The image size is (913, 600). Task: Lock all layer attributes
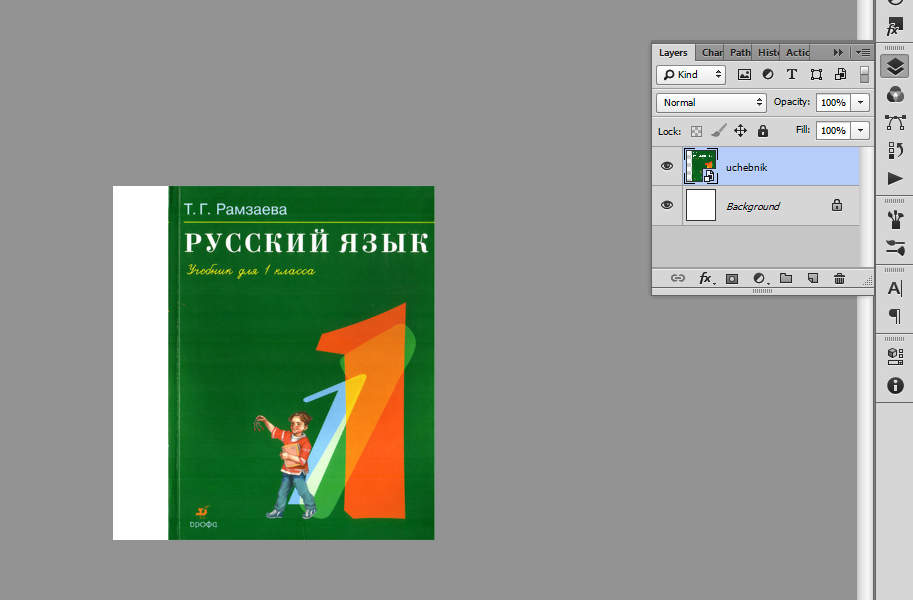click(x=763, y=130)
